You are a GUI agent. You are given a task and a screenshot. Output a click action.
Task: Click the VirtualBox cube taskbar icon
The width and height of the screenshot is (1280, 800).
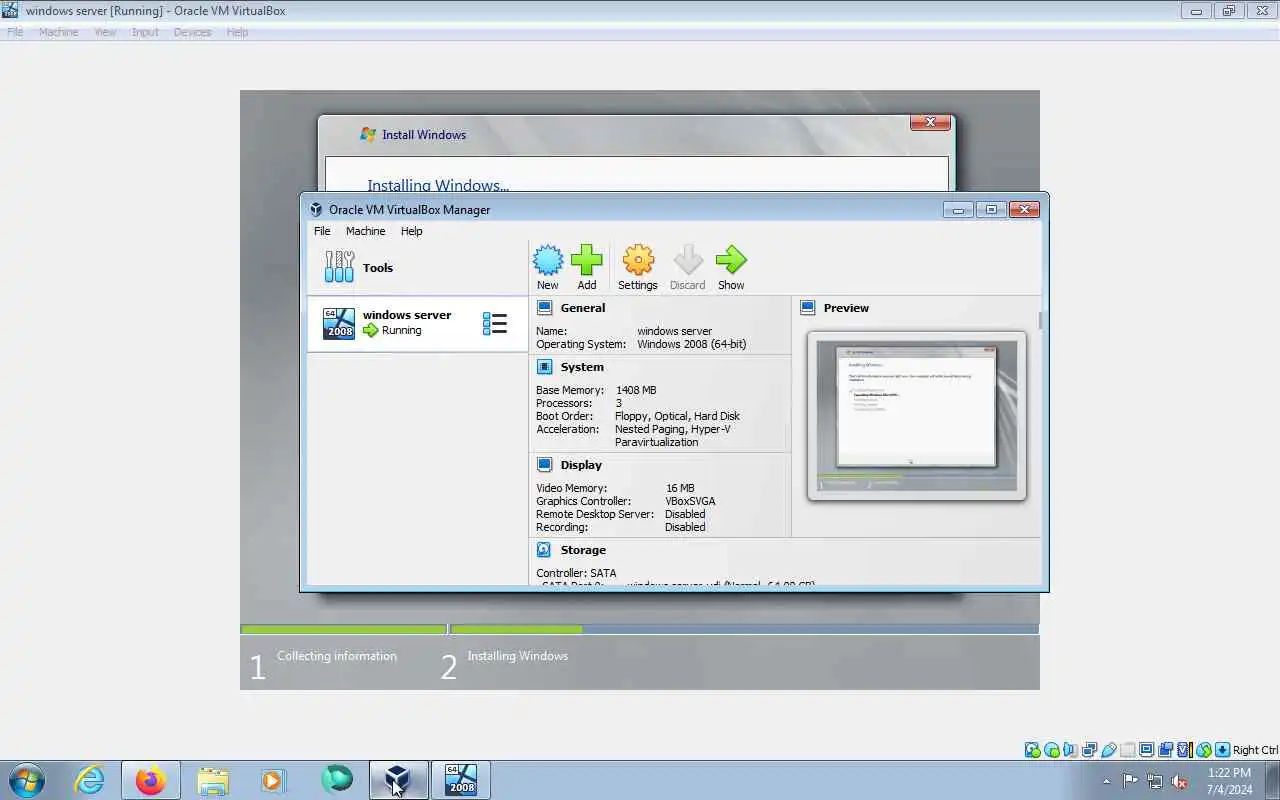398,780
